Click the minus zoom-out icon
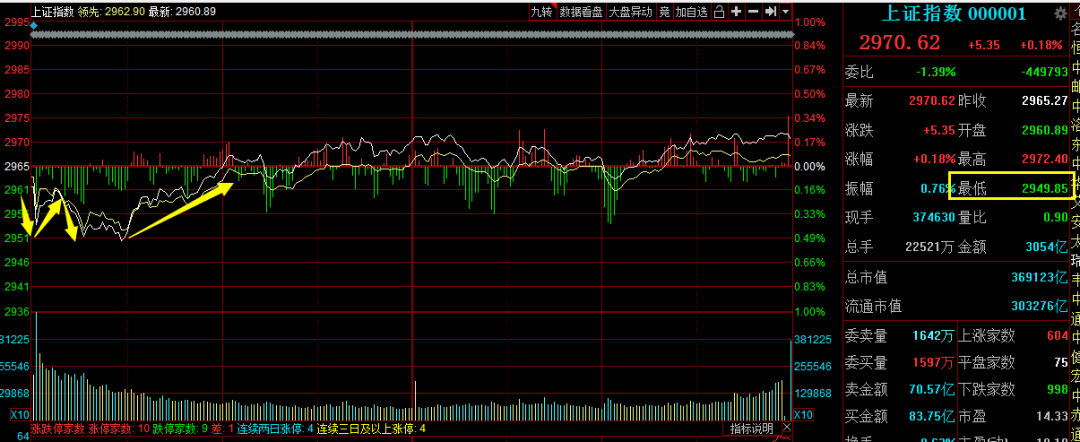The width and height of the screenshot is (1080, 442). [754, 11]
